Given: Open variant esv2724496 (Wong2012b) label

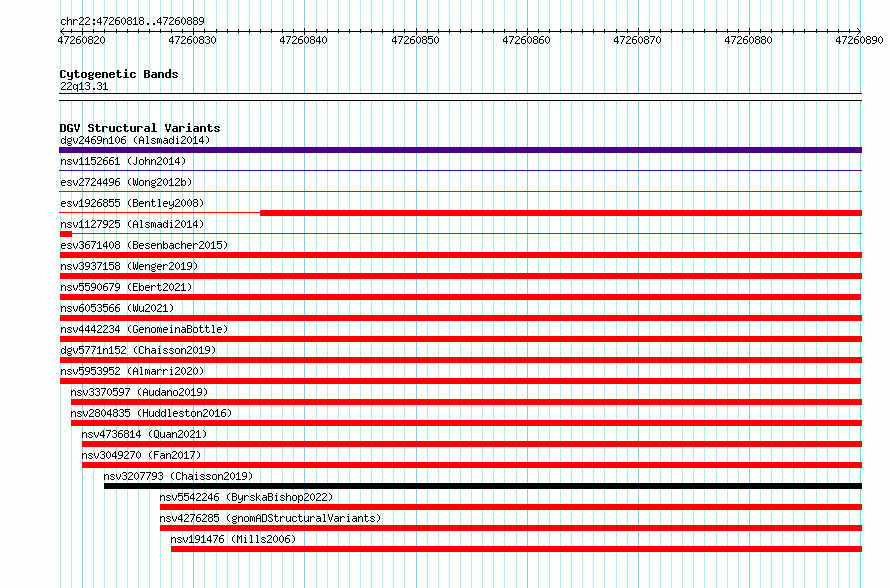Looking at the screenshot, I should (126, 182).
